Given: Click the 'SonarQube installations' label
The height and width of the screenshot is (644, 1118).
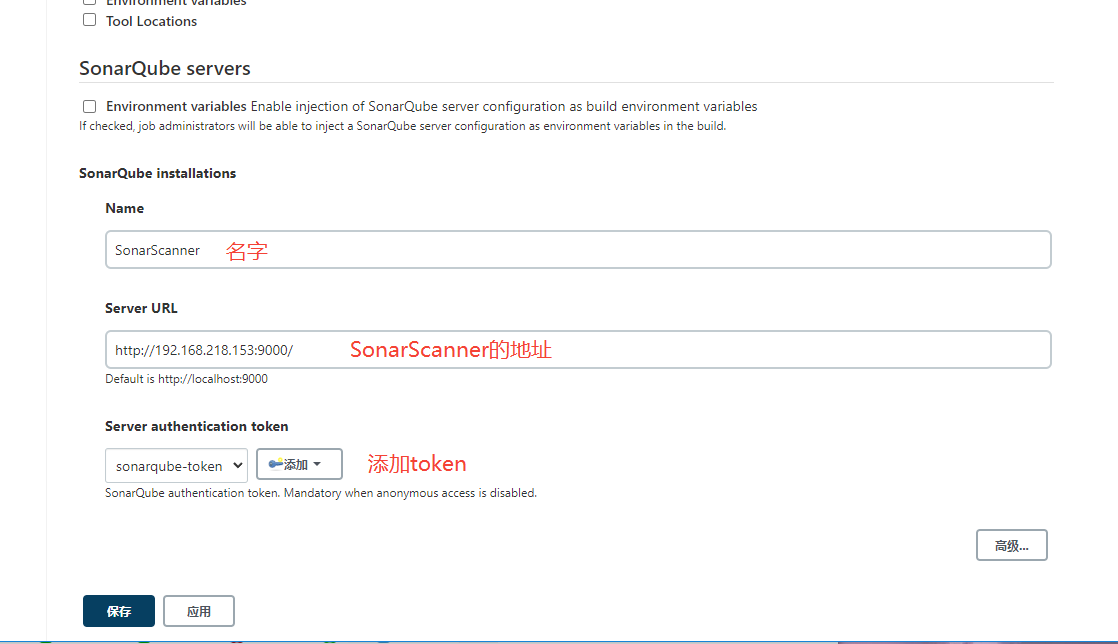Looking at the screenshot, I should (x=158, y=173).
